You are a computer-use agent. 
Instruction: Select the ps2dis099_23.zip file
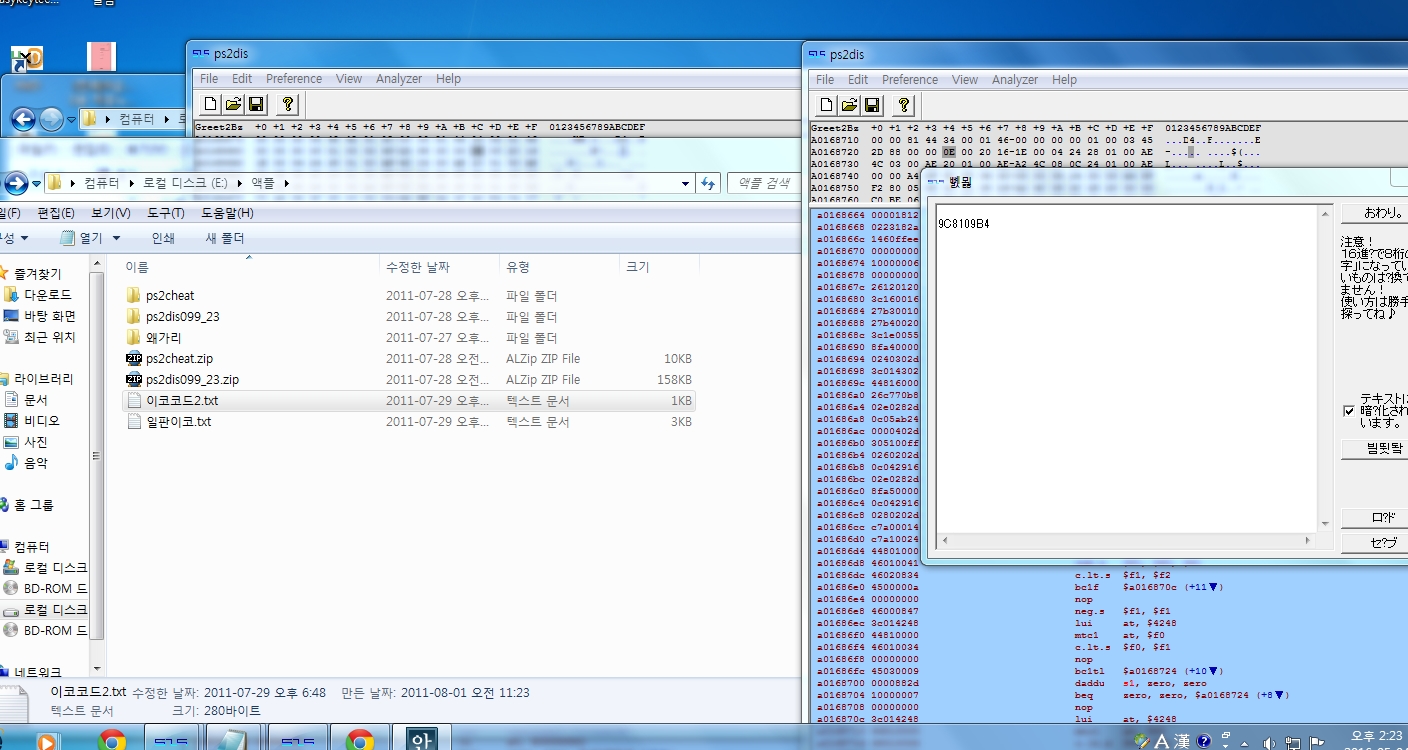[x=181, y=380]
